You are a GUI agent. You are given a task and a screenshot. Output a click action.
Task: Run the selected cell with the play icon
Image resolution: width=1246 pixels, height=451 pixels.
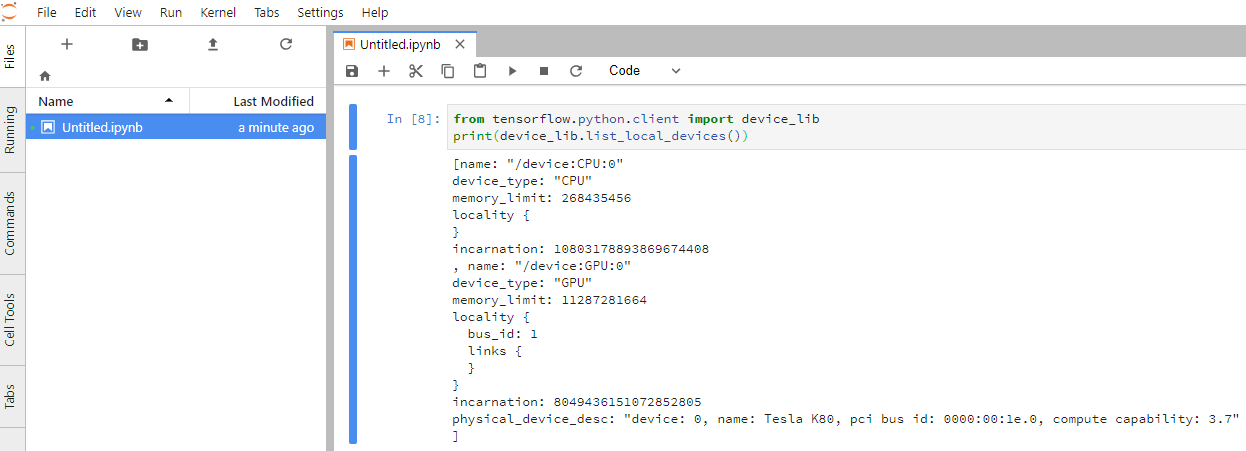(512, 71)
